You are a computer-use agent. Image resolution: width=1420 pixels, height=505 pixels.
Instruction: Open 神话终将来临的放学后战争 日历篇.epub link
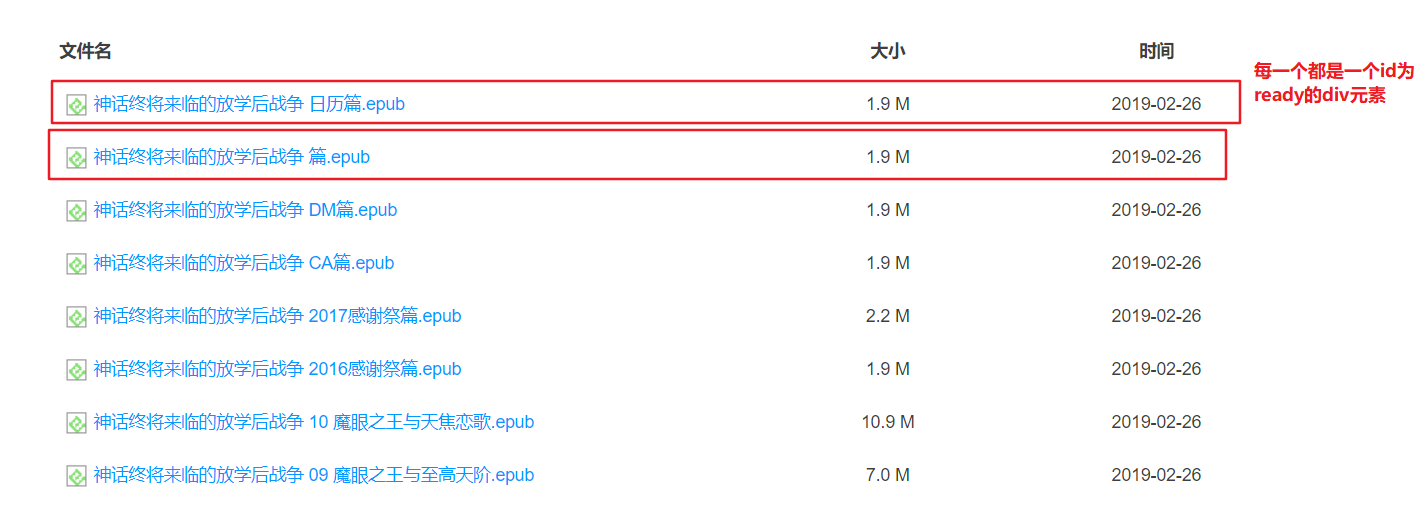point(249,104)
